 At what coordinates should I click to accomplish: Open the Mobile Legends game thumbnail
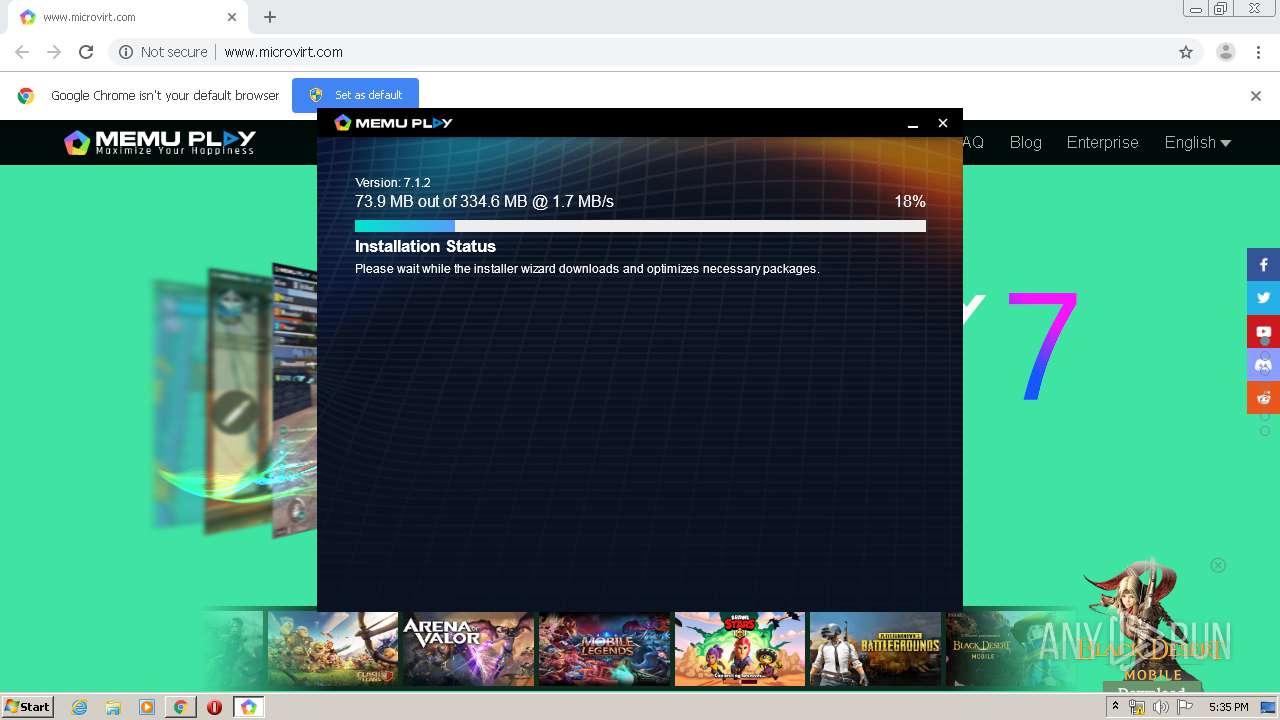click(x=604, y=649)
